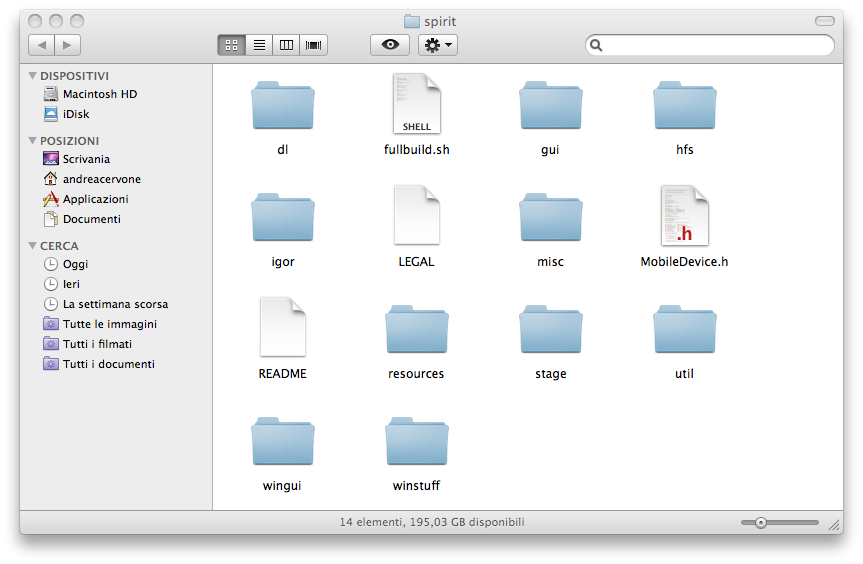Click the LEGAL document icon
This screenshot has height=564, width=863.
coord(416,216)
